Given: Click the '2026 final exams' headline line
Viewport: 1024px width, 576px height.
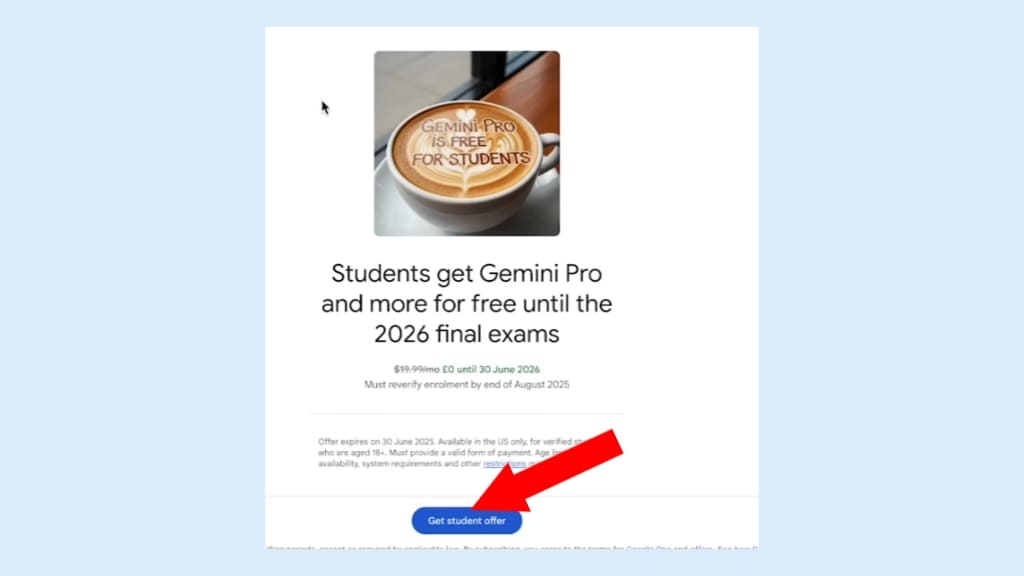Looking at the screenshot, I should point(466,334).
